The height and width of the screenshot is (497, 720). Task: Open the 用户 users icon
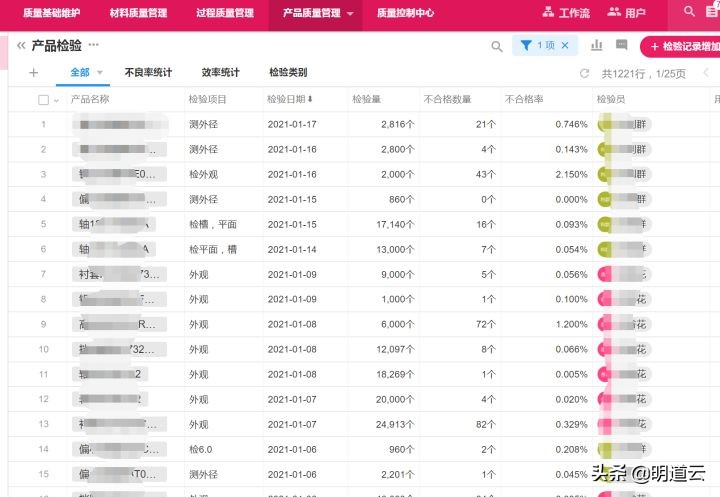[613, 12]
